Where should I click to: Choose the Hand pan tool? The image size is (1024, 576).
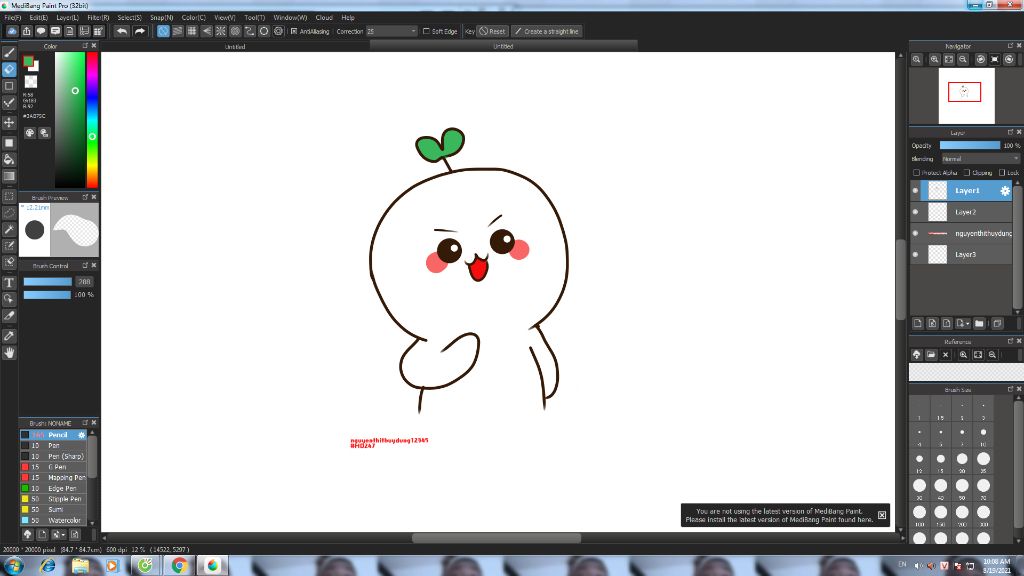pyautogui.click(x=9, y=353)
